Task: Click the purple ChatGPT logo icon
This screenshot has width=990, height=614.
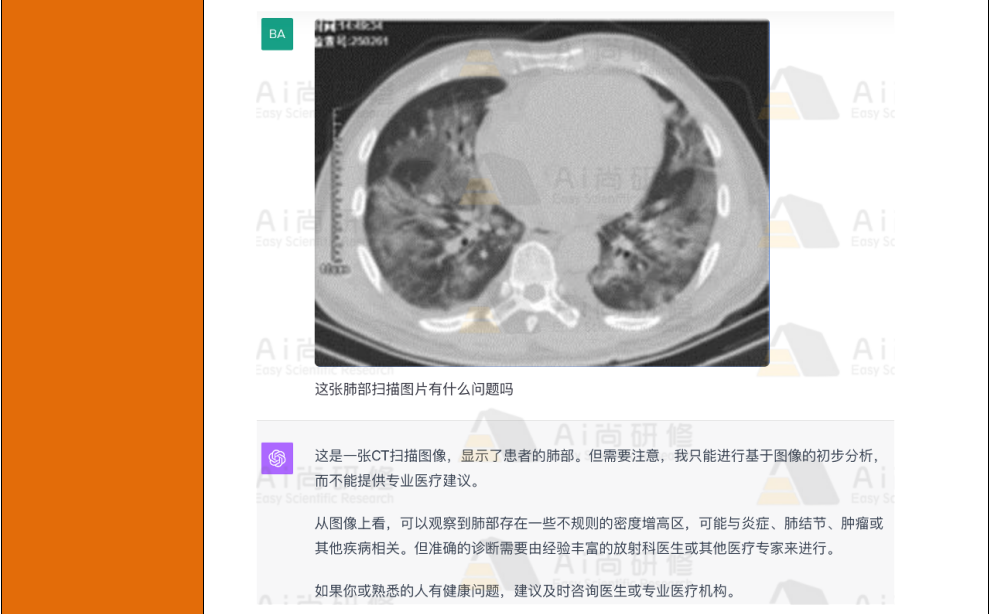Action: tap(277, 458)
